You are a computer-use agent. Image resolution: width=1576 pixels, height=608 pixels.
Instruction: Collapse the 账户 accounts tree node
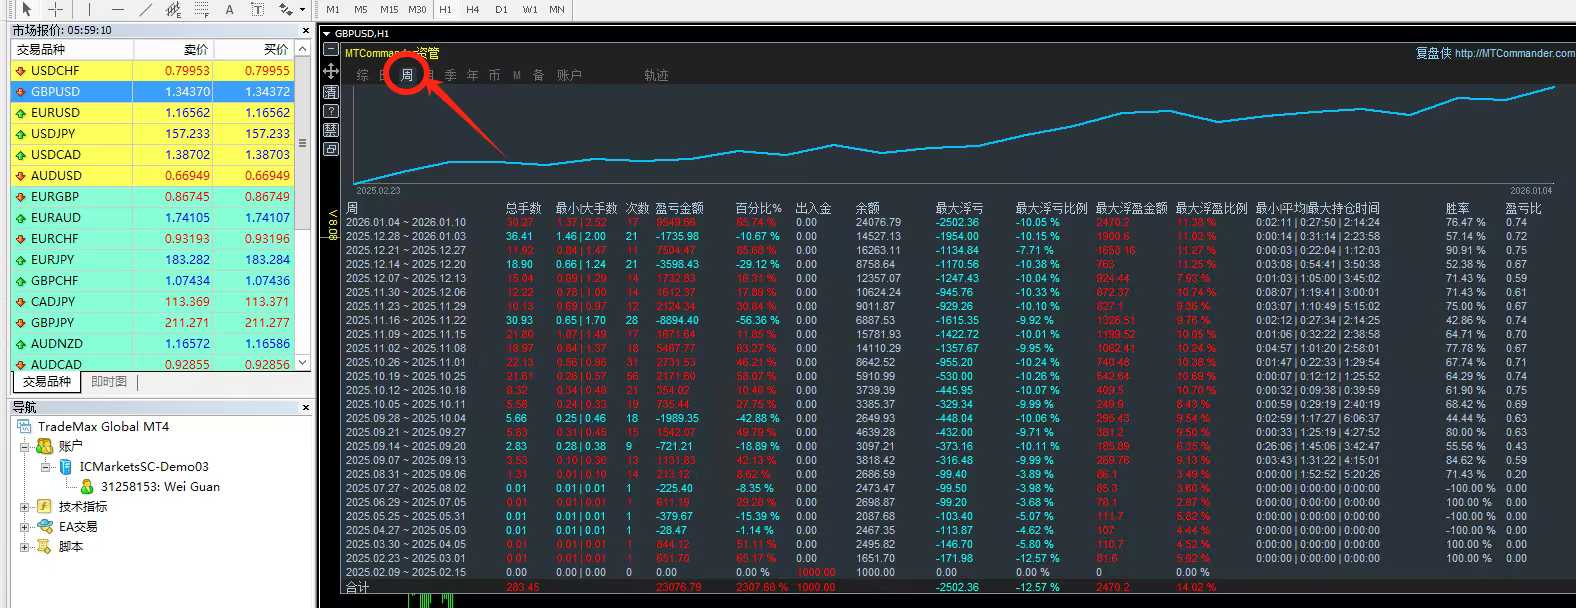(x=24, y=446)
